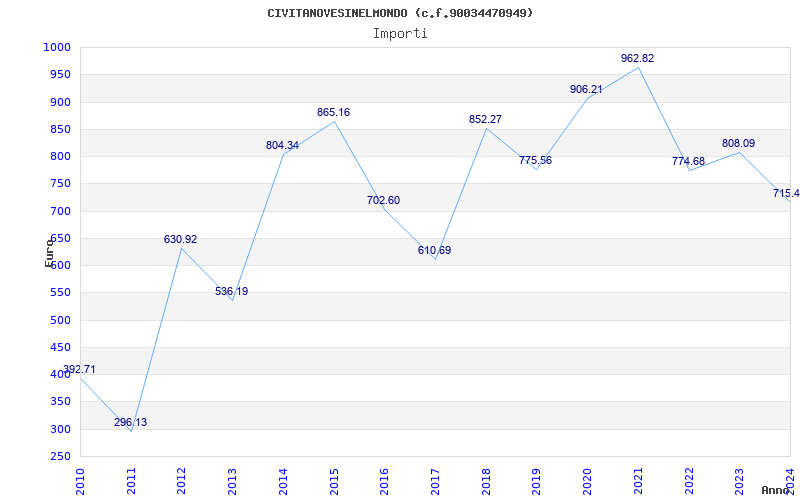Click the Anno x-axis title
The image size is (800, 500).
(774, 490)
